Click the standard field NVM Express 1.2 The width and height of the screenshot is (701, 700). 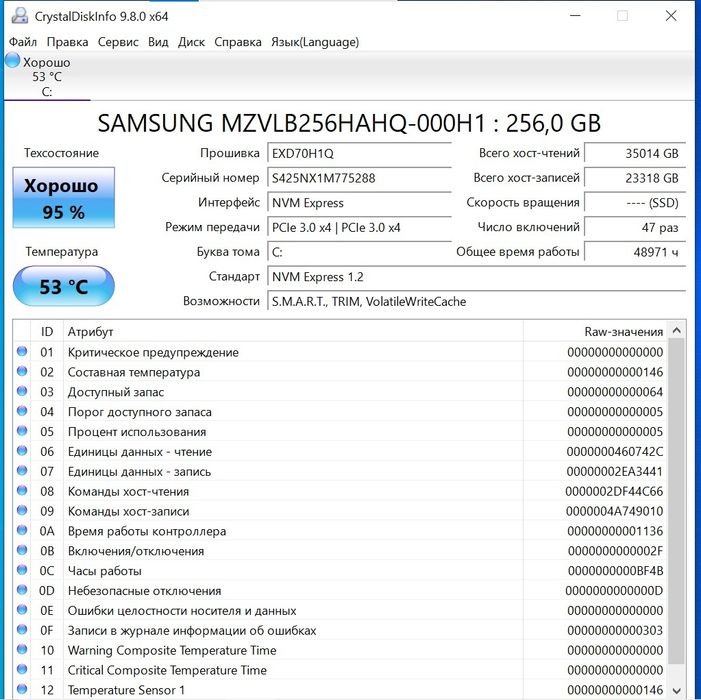pos(477,277)
